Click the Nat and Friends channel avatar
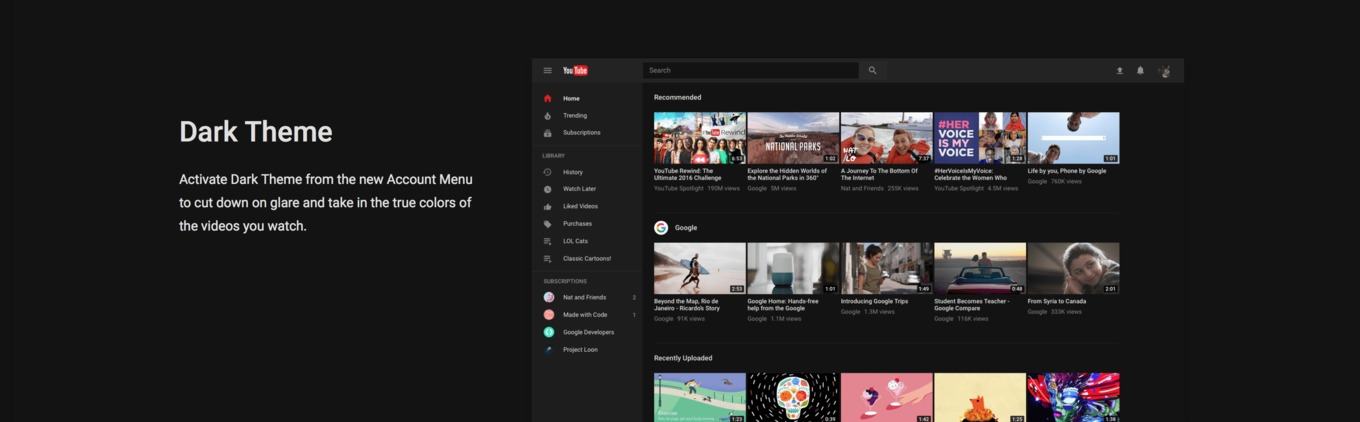Screen dimensions: 1360x422 [549, 297]
